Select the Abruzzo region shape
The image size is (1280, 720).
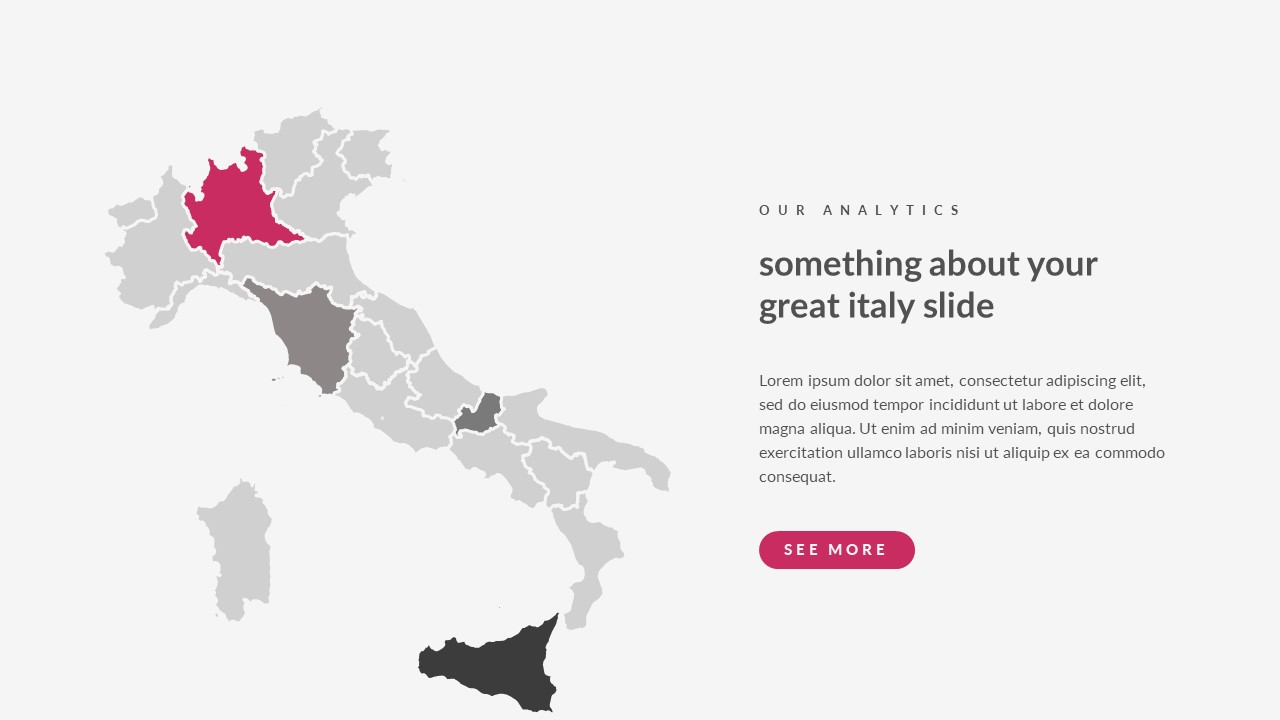click(x=440, y=385)
